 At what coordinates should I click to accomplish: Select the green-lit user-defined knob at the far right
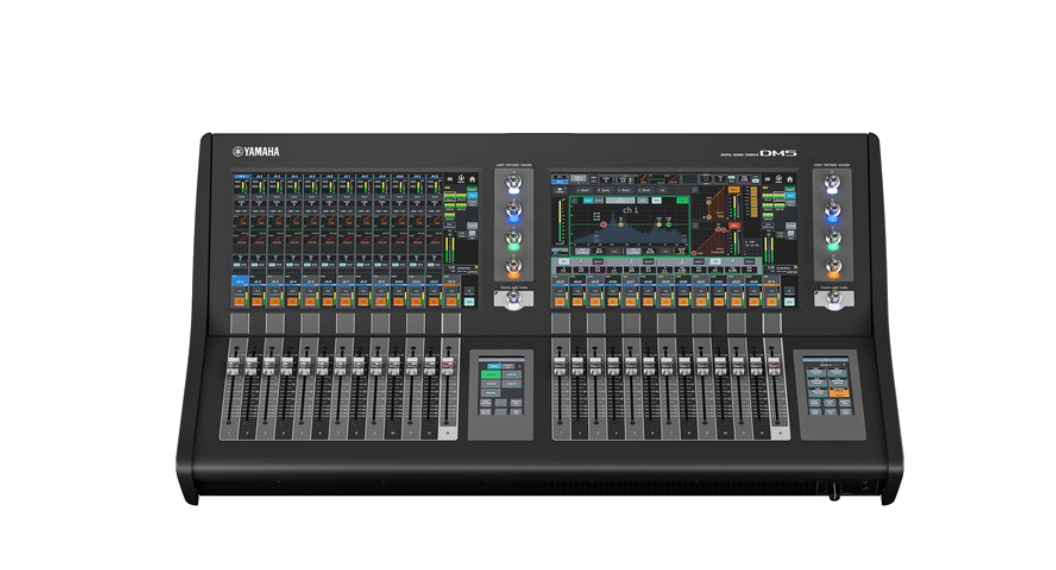(x=833, y=241)
